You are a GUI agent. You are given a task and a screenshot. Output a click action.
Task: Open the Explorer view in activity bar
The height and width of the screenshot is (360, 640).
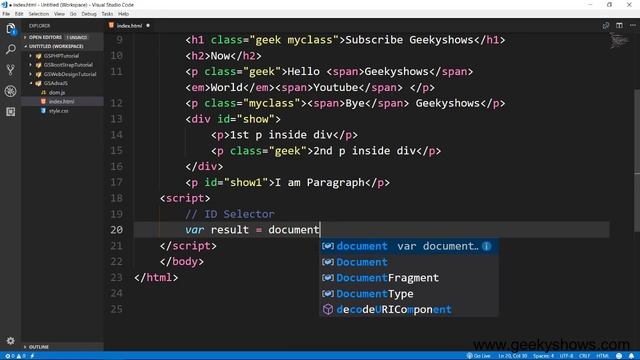(11, 29)
